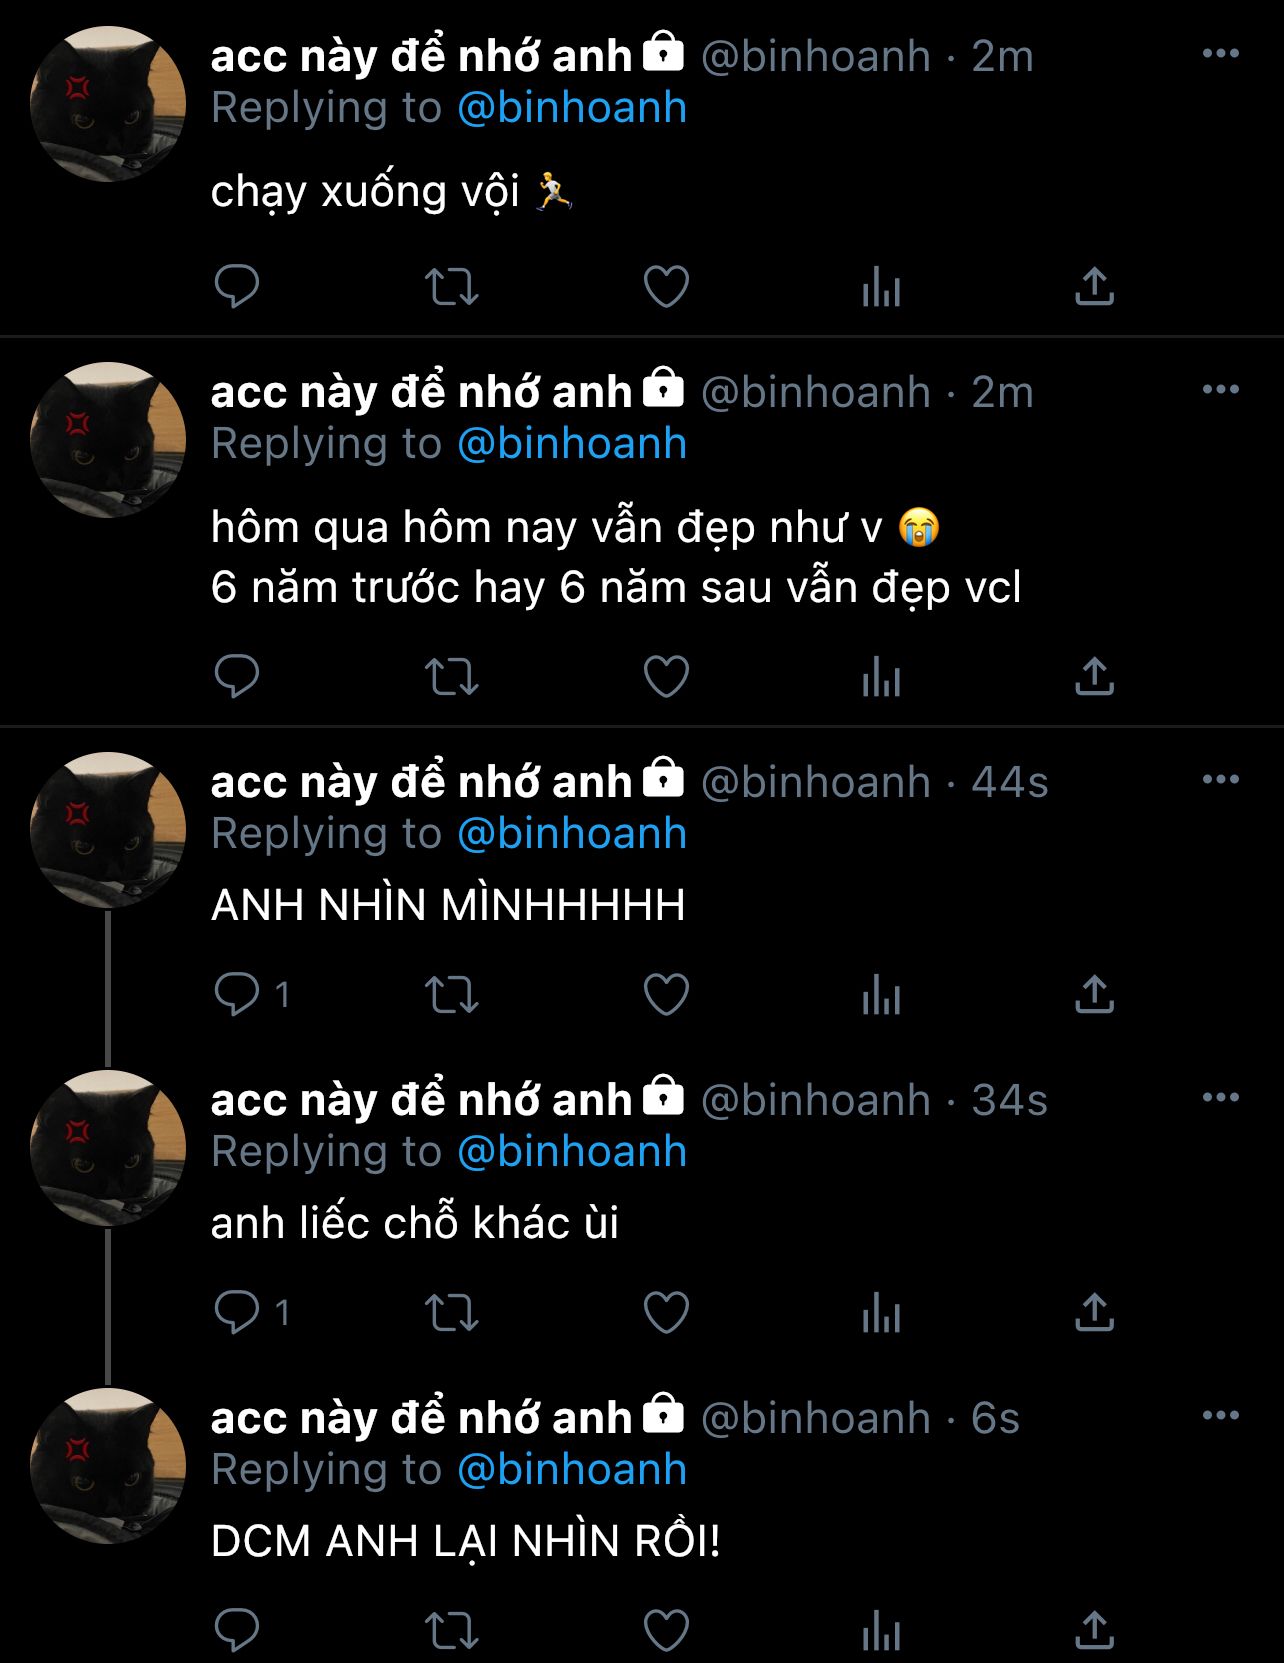
Task: Reply to the "chạy xuống vội" tweet
Action: (x=237, y=287)
